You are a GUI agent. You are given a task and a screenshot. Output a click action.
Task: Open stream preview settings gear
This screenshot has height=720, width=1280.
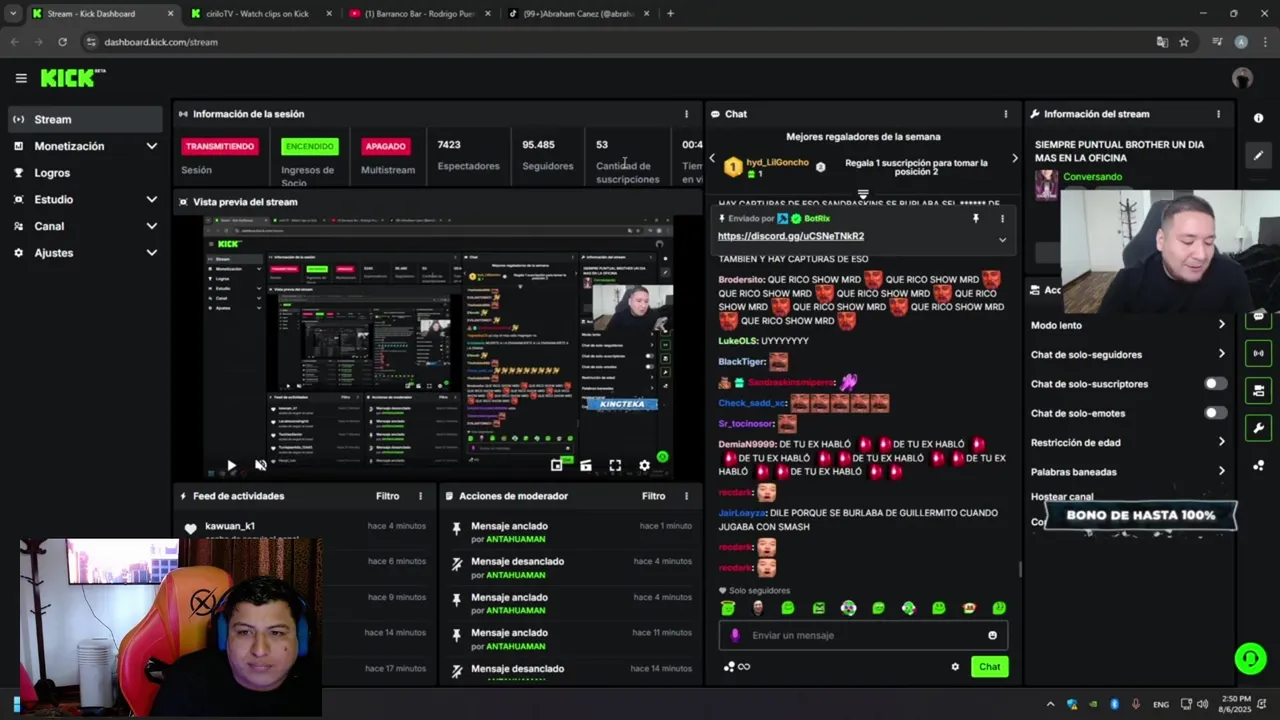[644, 465]
